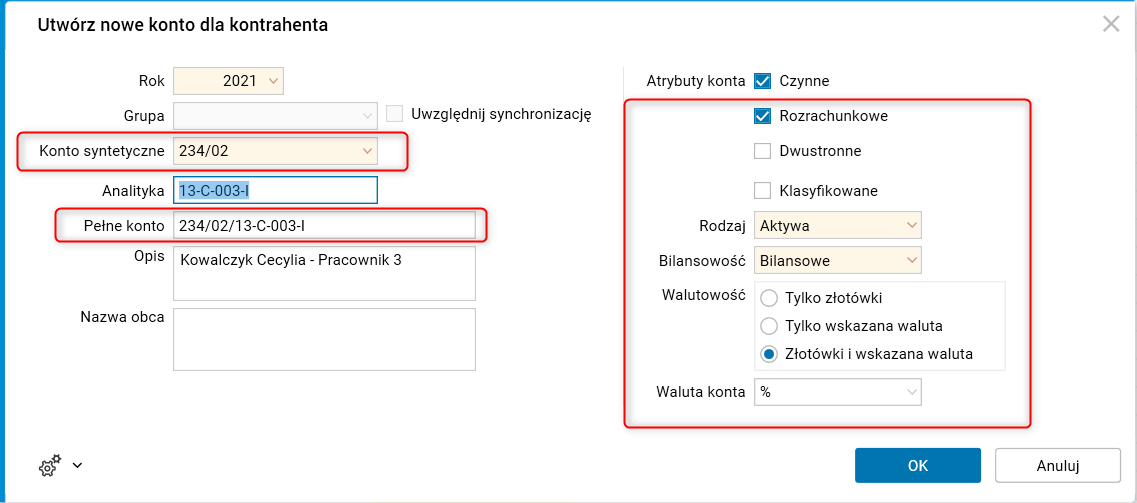
Task: Enable the Klasyfikowane checkbox
Action: click(x=763, y=190)
